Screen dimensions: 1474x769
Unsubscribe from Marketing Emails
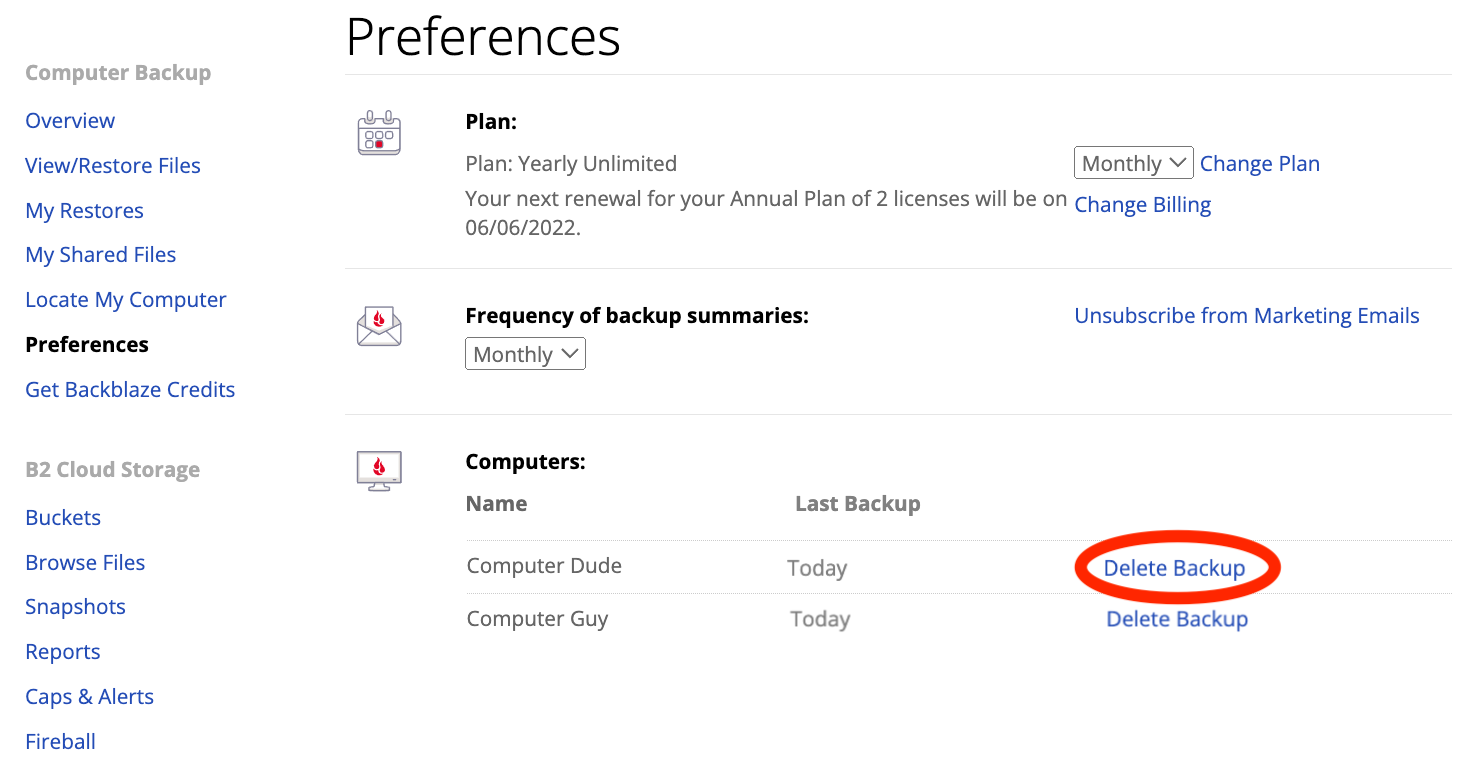tap(1247, 316)
